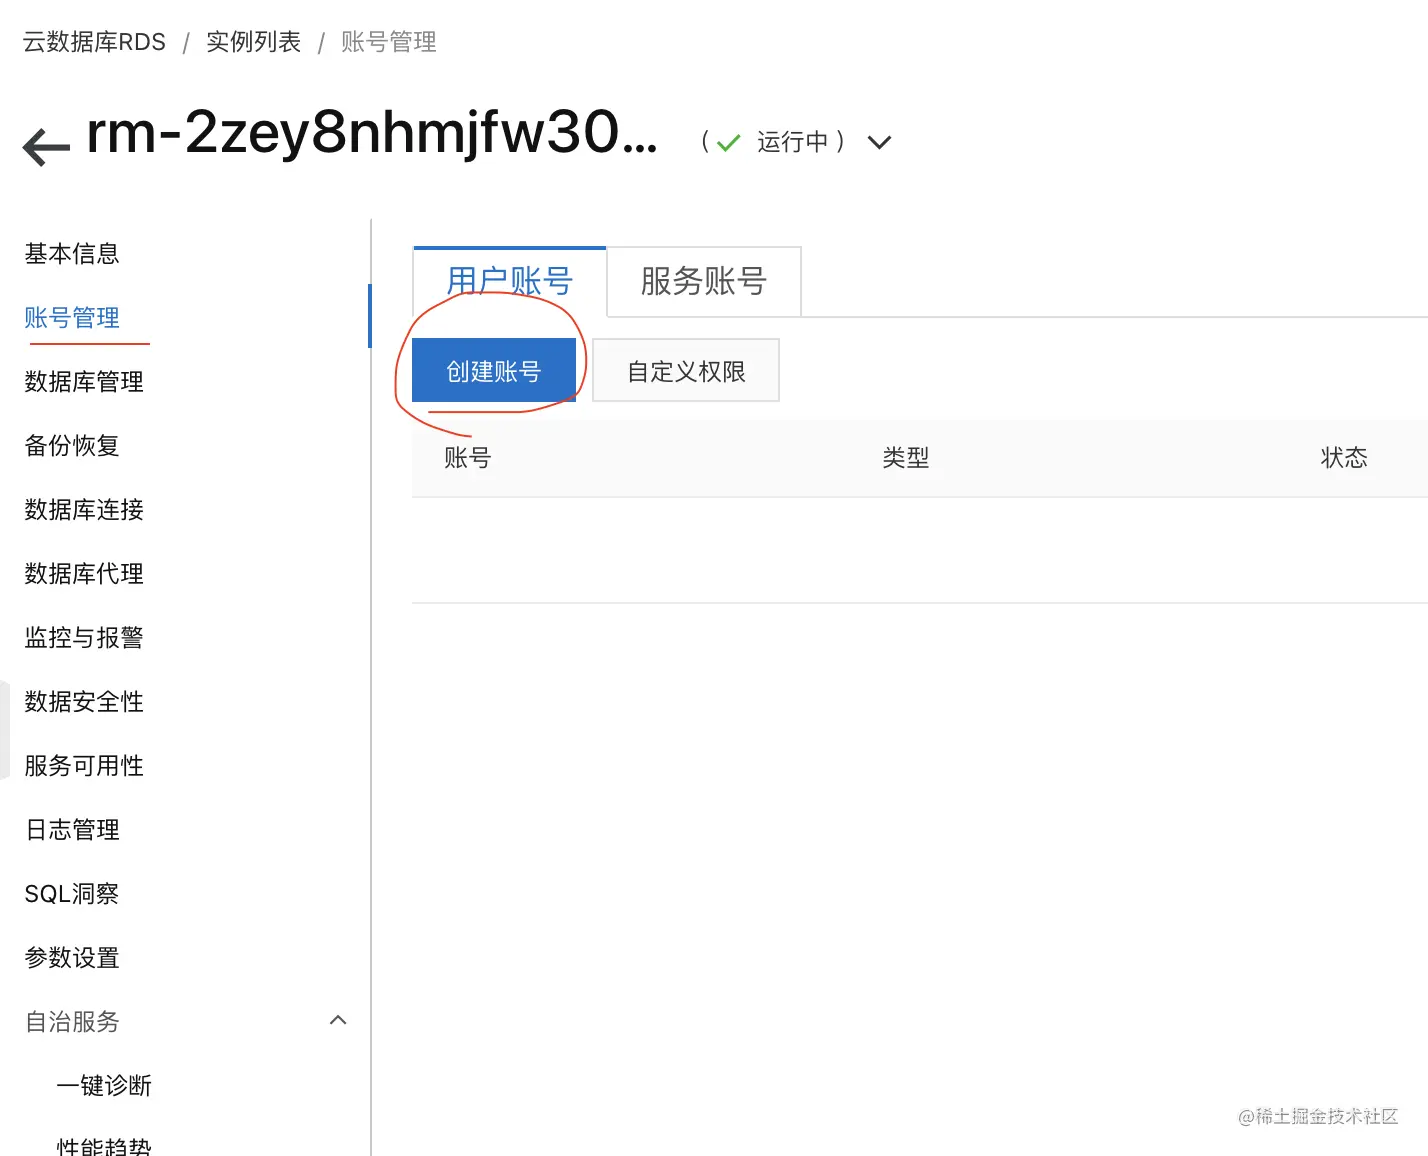The image size is (1428, 1156).
Task: Go back using the left arrow icon
Action: (x=46, y=147)
